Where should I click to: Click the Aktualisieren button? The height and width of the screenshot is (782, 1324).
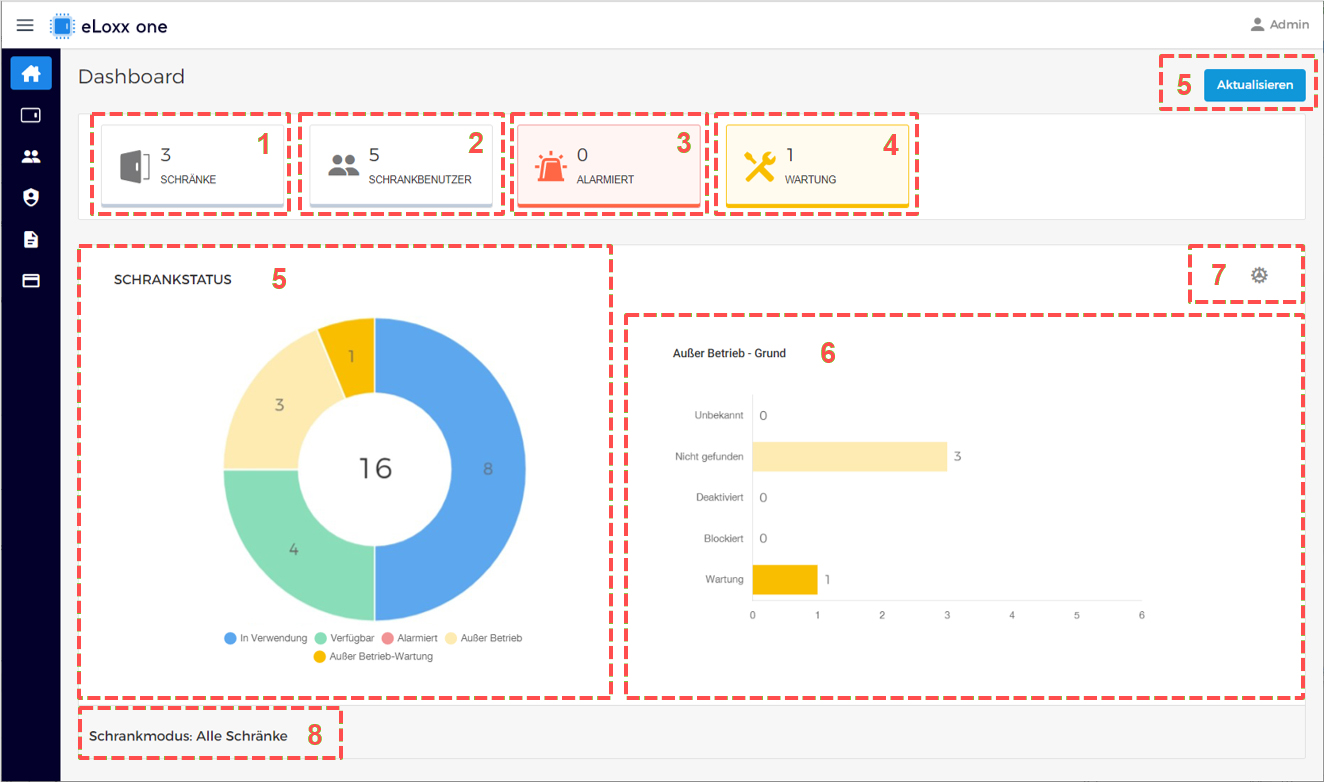[1254, 85]
